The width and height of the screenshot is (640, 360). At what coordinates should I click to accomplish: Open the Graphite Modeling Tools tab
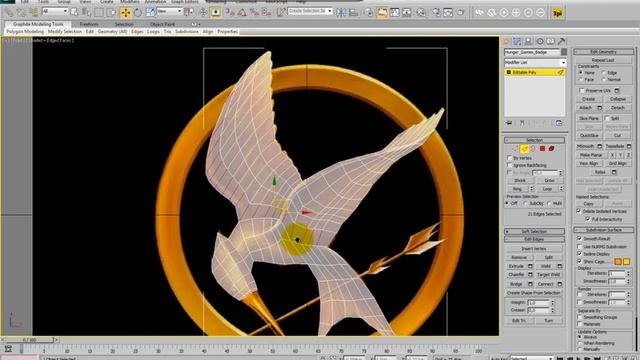[x=38, y=24]
